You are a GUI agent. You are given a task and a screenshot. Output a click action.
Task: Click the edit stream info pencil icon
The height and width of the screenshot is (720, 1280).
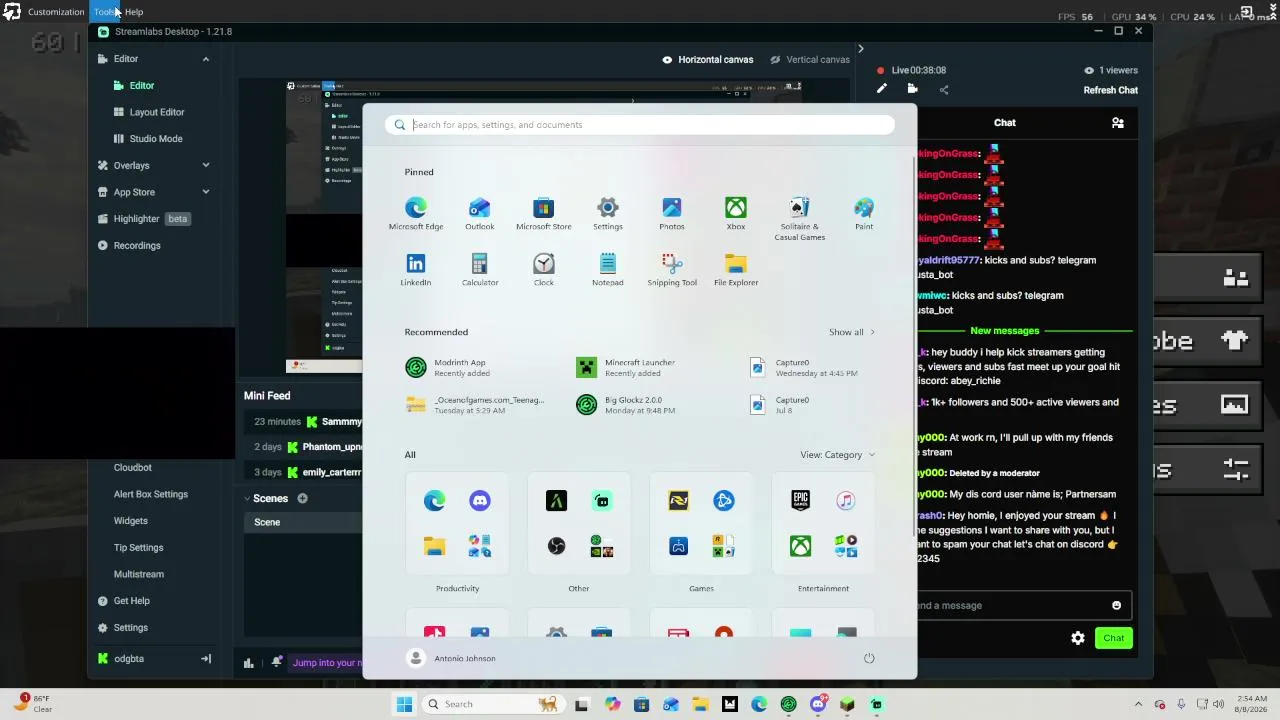point(882,89)
